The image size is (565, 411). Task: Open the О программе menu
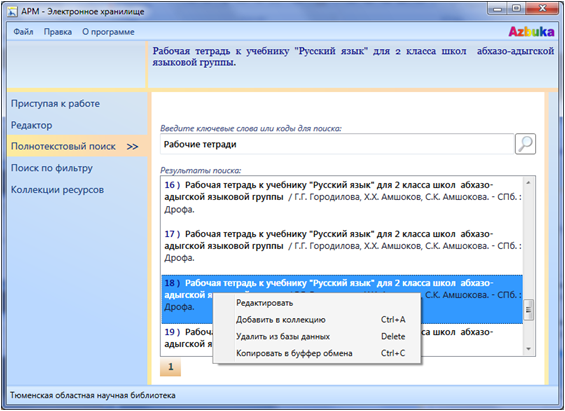108,32
